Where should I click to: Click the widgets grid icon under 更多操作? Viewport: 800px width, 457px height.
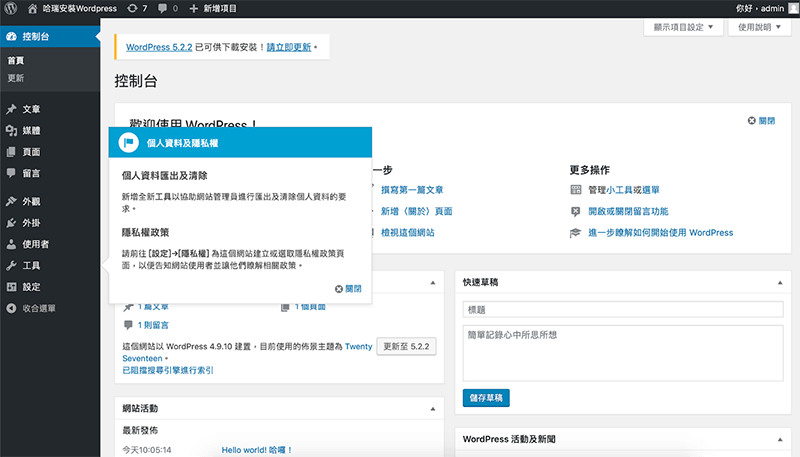pos(576,190)
